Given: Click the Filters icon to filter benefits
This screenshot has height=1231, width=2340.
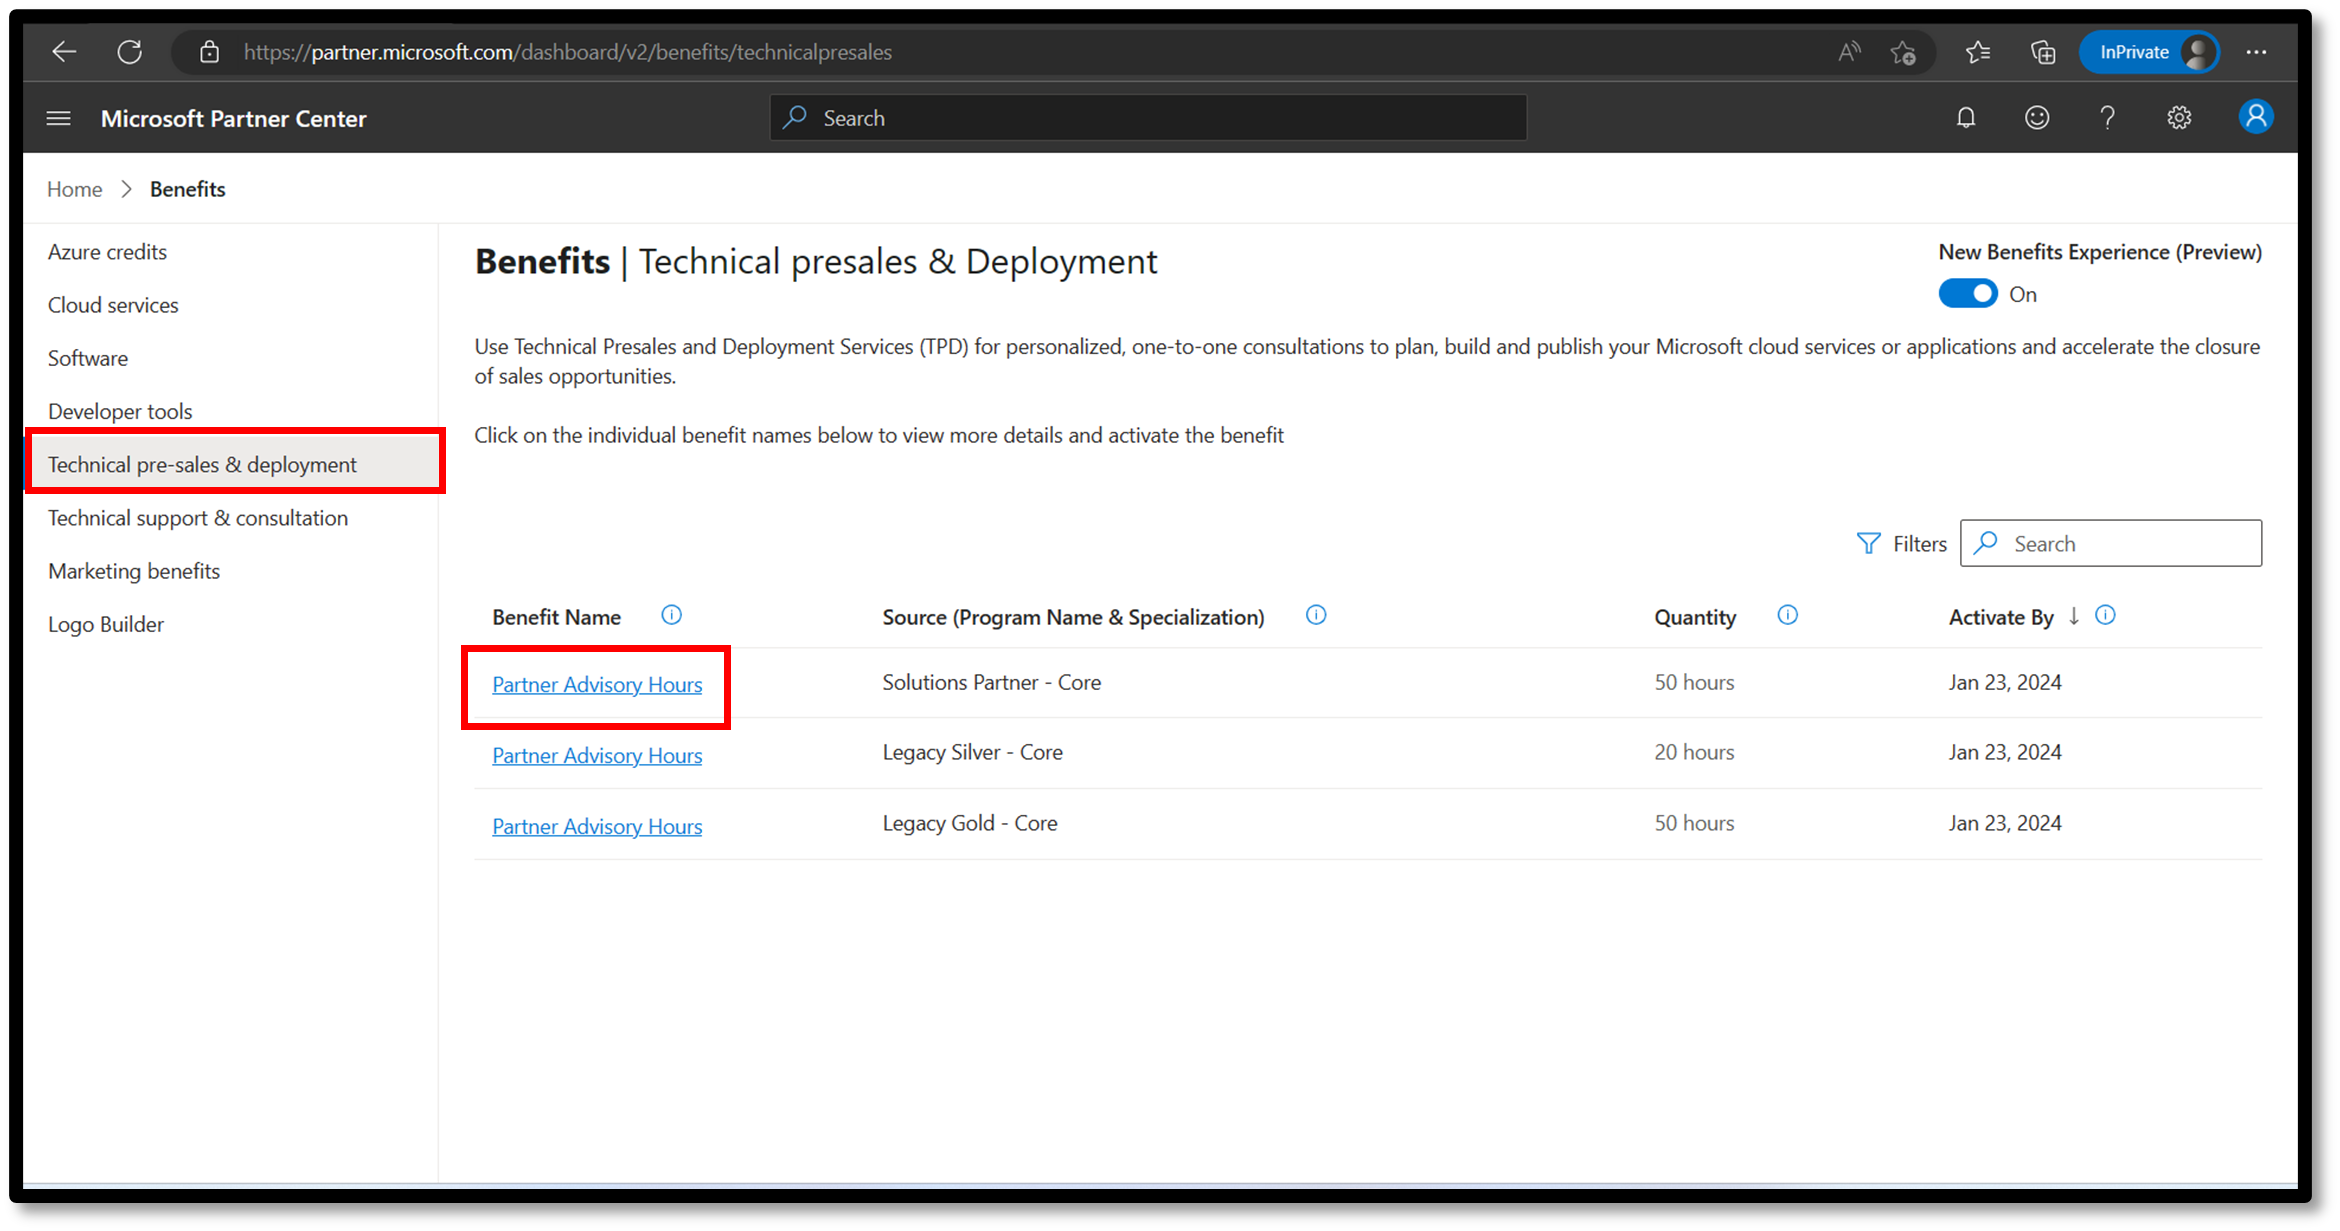Looking at the screenshot, I should 1868,543.
